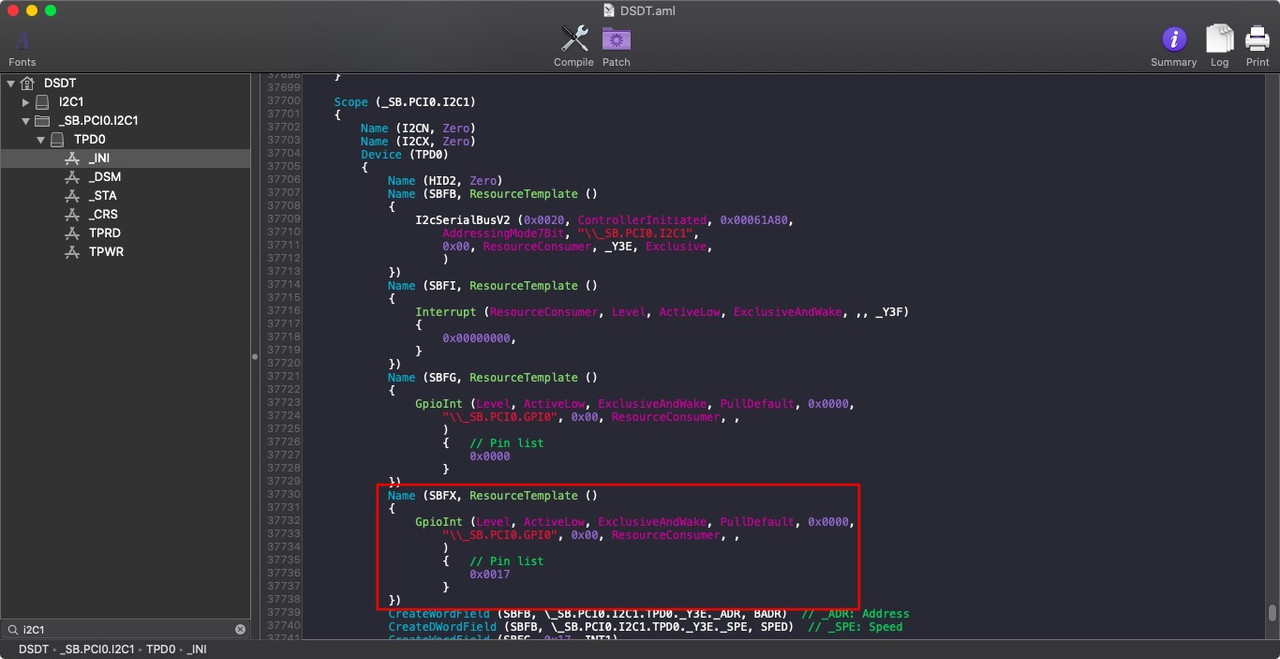Collapse the TPD0 device node
1280x659 pixels.
(x=41, y=140)
